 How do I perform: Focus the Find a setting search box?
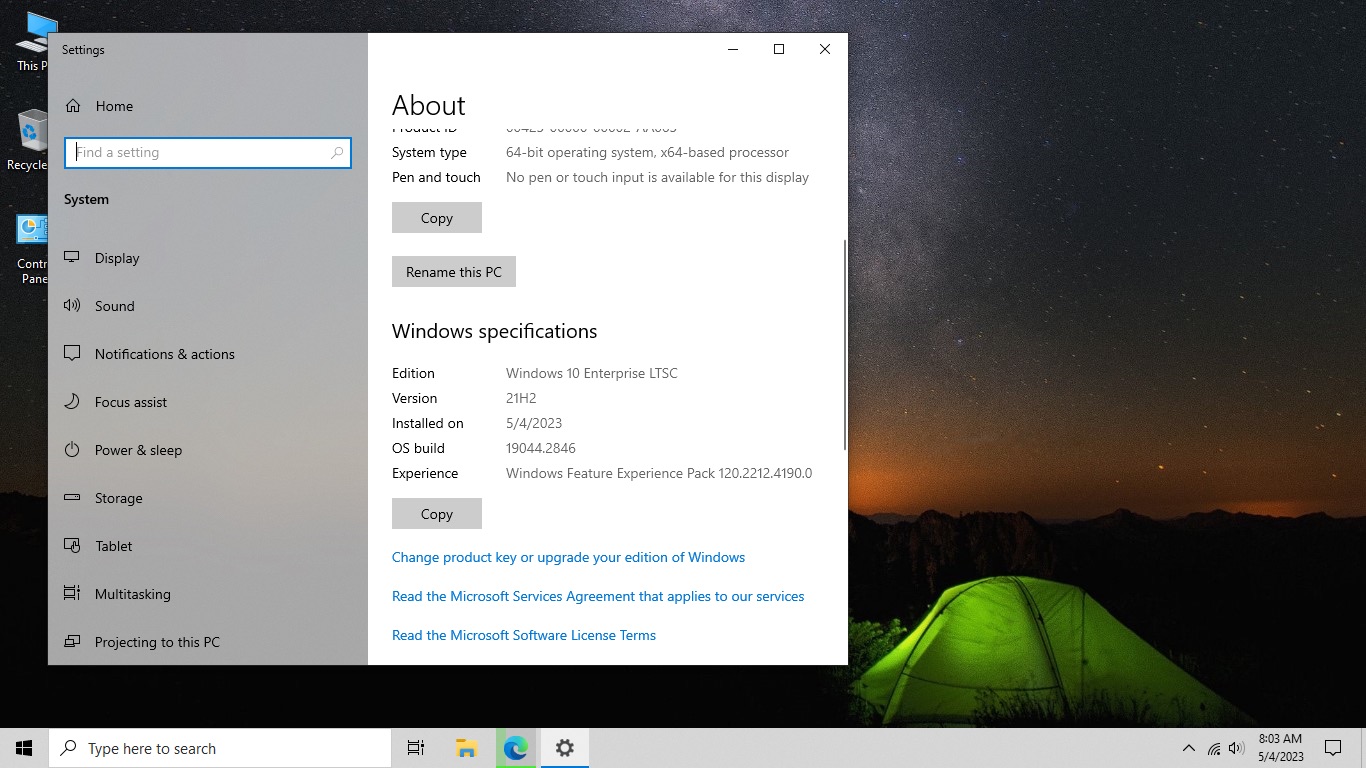208,153
